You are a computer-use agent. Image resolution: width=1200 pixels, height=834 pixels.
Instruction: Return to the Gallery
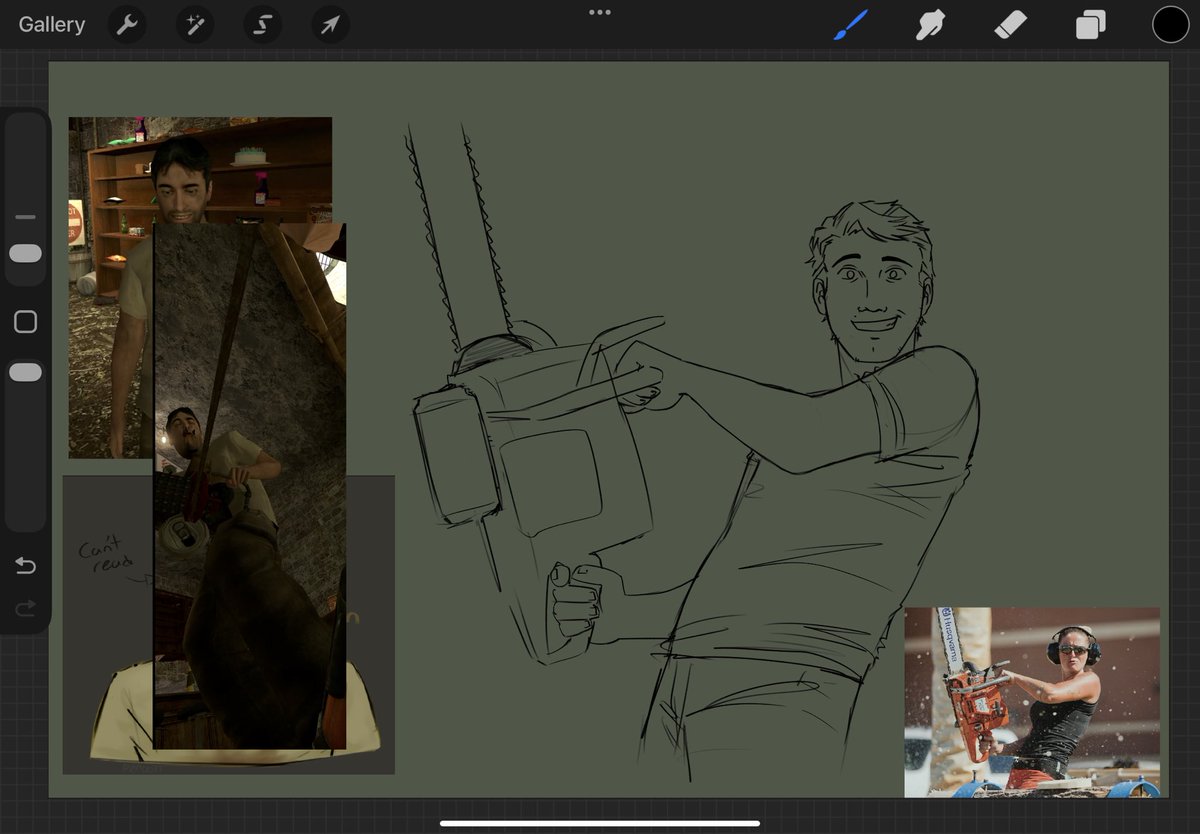click(52, 25)
